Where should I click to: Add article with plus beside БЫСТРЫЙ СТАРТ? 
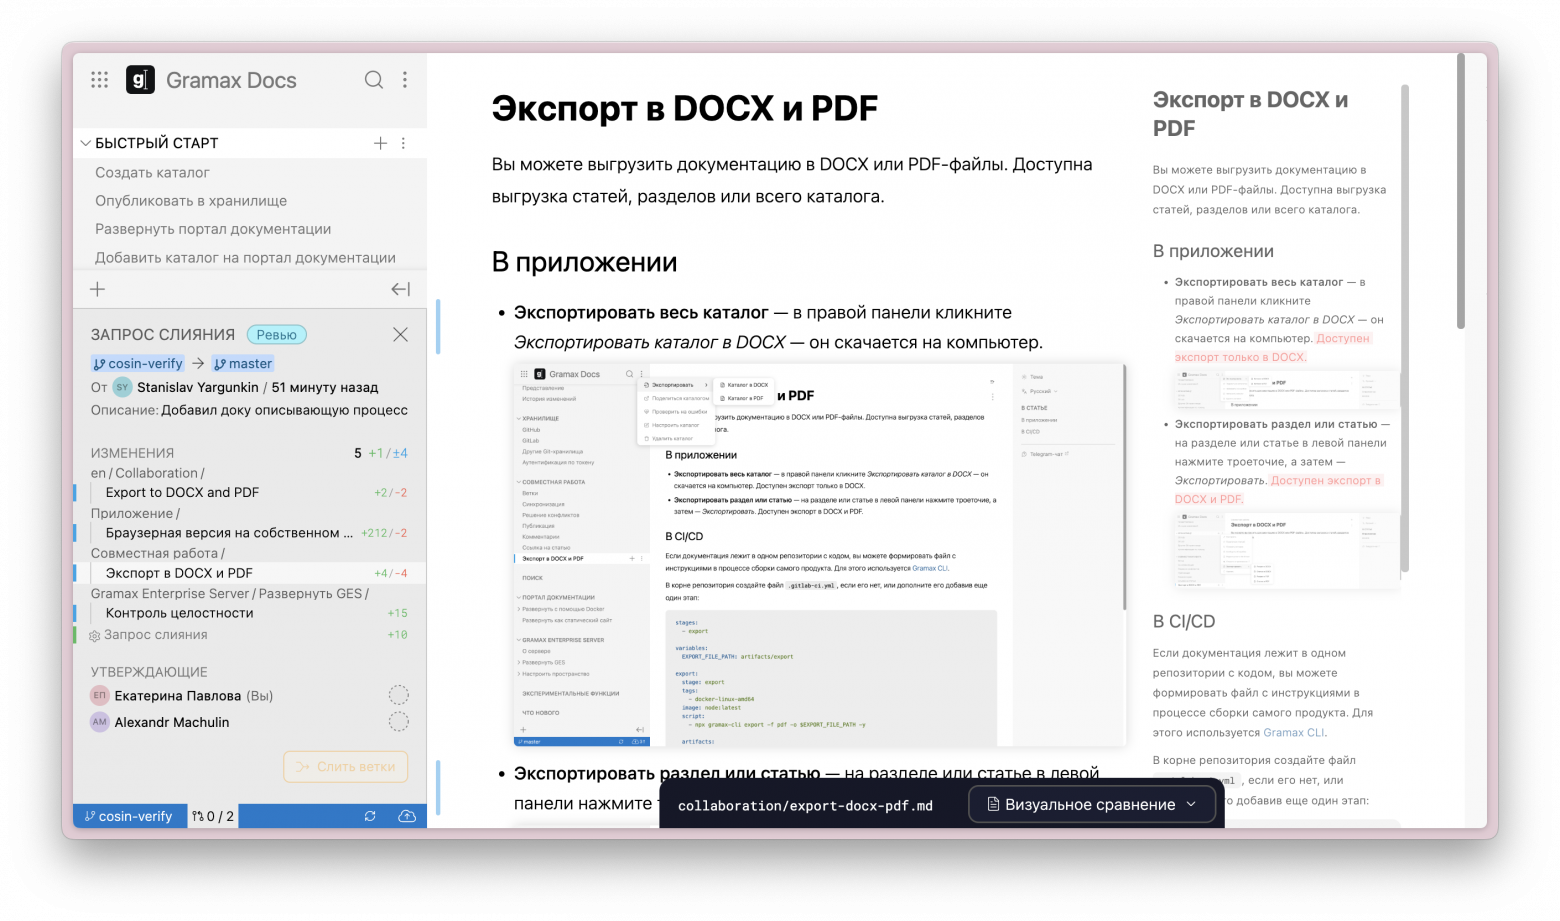click(380, 143)
